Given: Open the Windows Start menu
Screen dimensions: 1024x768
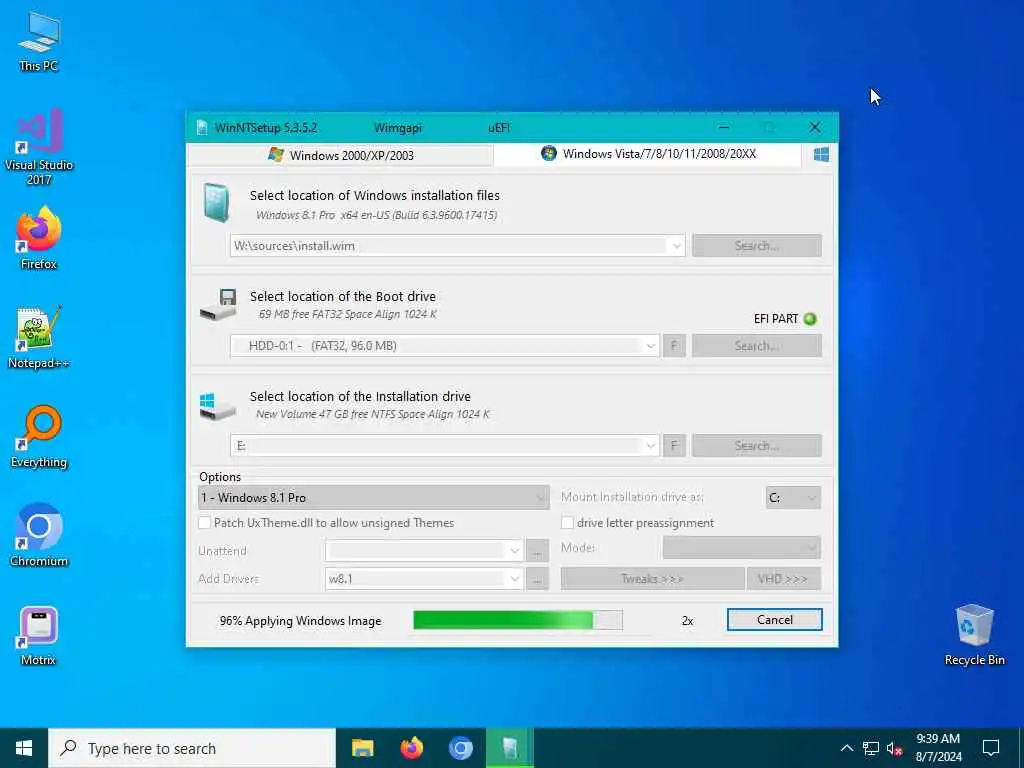Looking at the screenshot, I should 24,748.
